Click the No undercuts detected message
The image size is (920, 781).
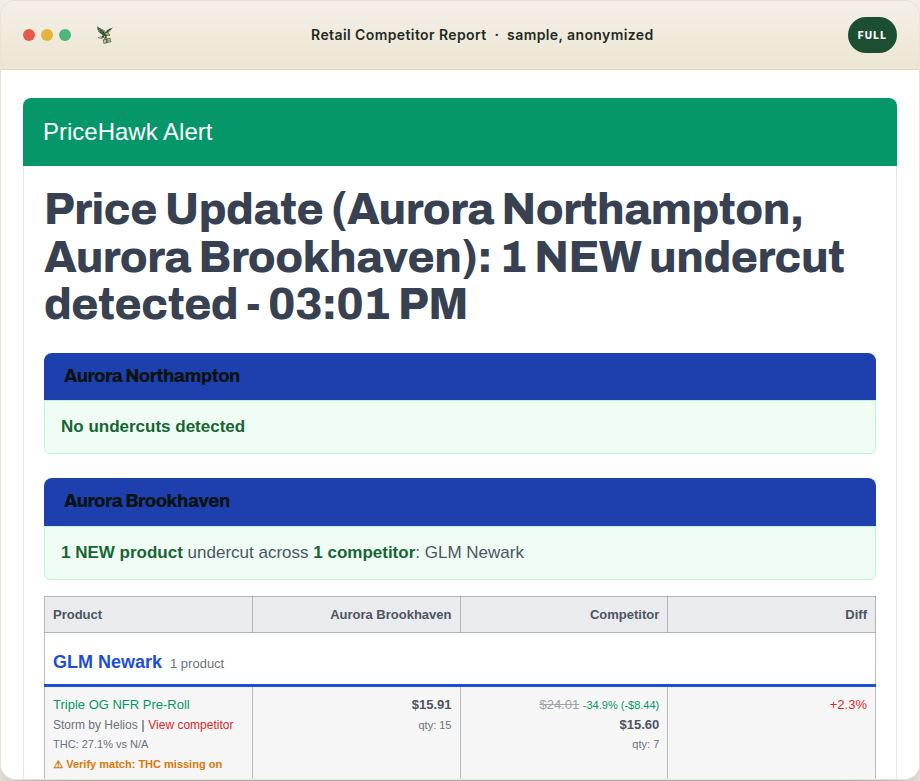[x=153, y=426]
